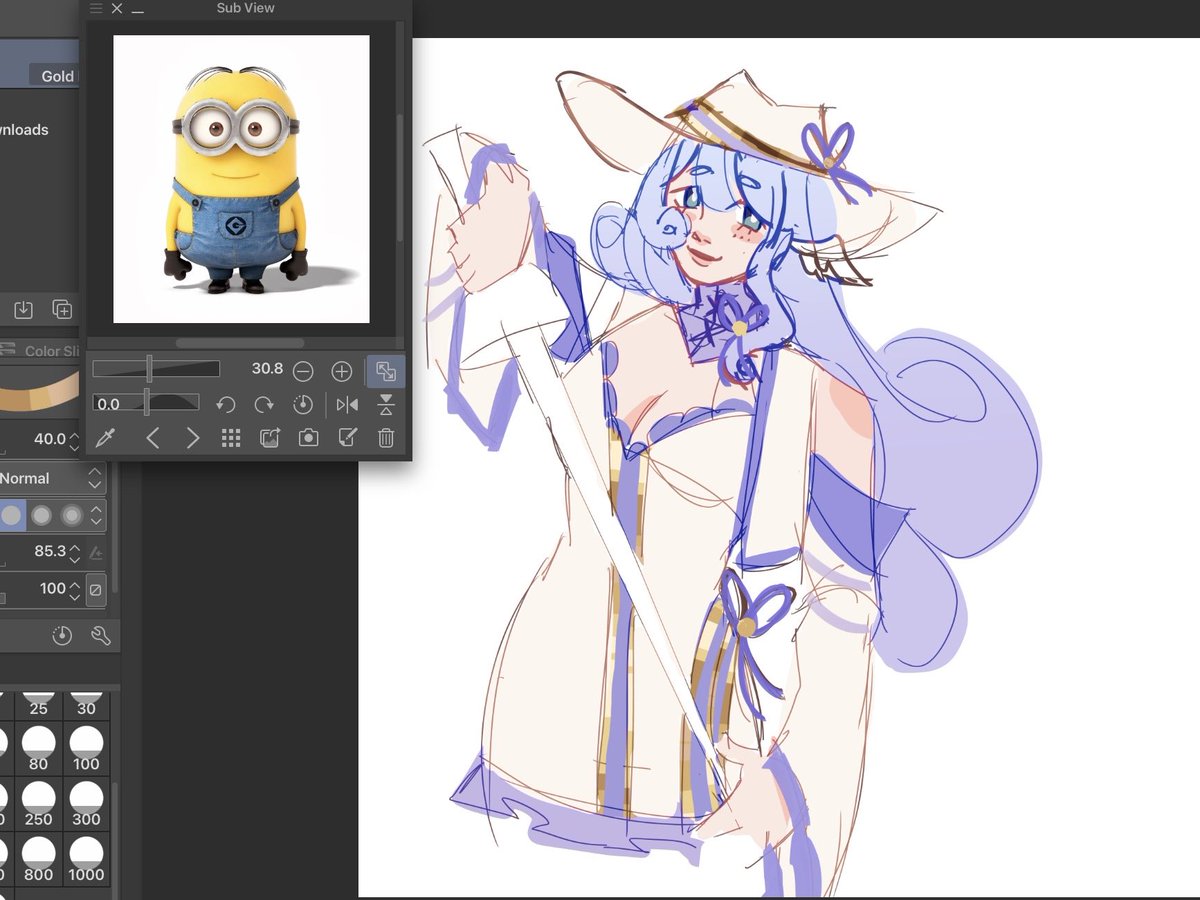Open the Sub View camera capture
1200x900 pixels.
308,438
